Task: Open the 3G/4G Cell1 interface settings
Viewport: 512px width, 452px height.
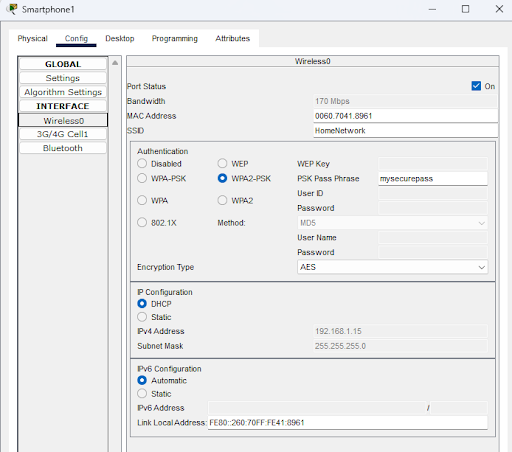Action: point(63,134)
